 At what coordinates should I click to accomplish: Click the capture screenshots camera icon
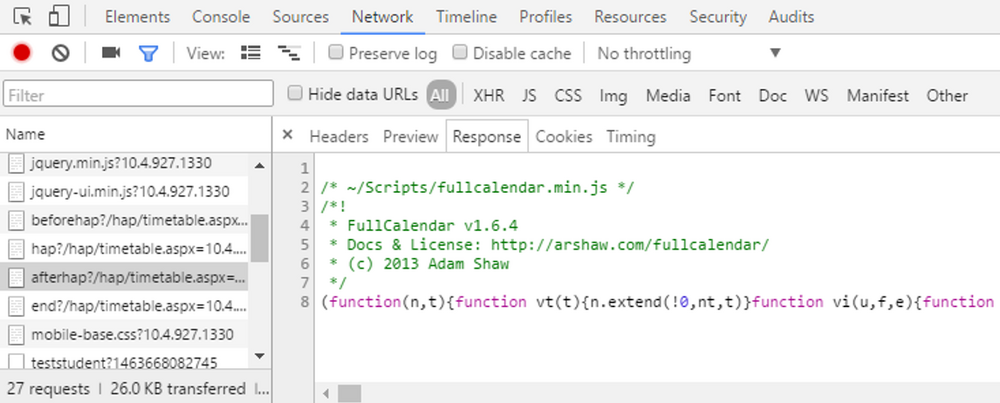tap(111, 53)
